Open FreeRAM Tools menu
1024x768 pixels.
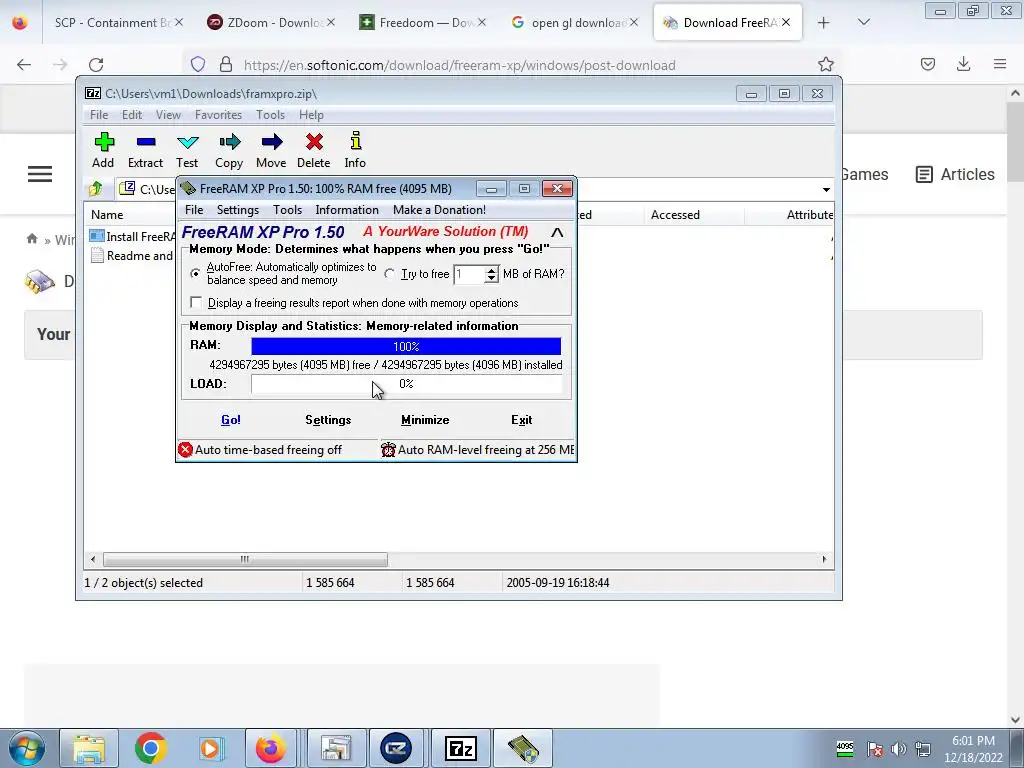(x=287, y=210)
